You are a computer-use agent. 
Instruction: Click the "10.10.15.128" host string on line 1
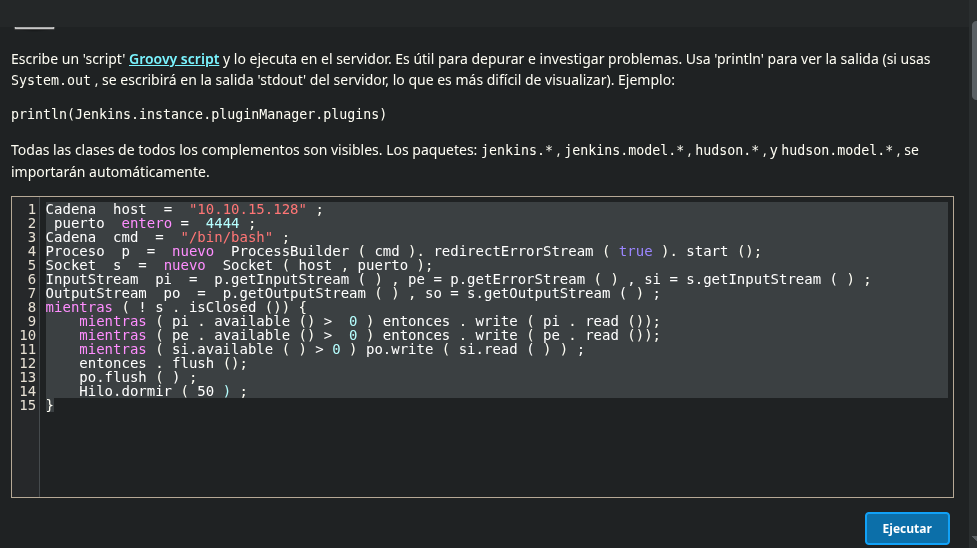coord(247,209)
